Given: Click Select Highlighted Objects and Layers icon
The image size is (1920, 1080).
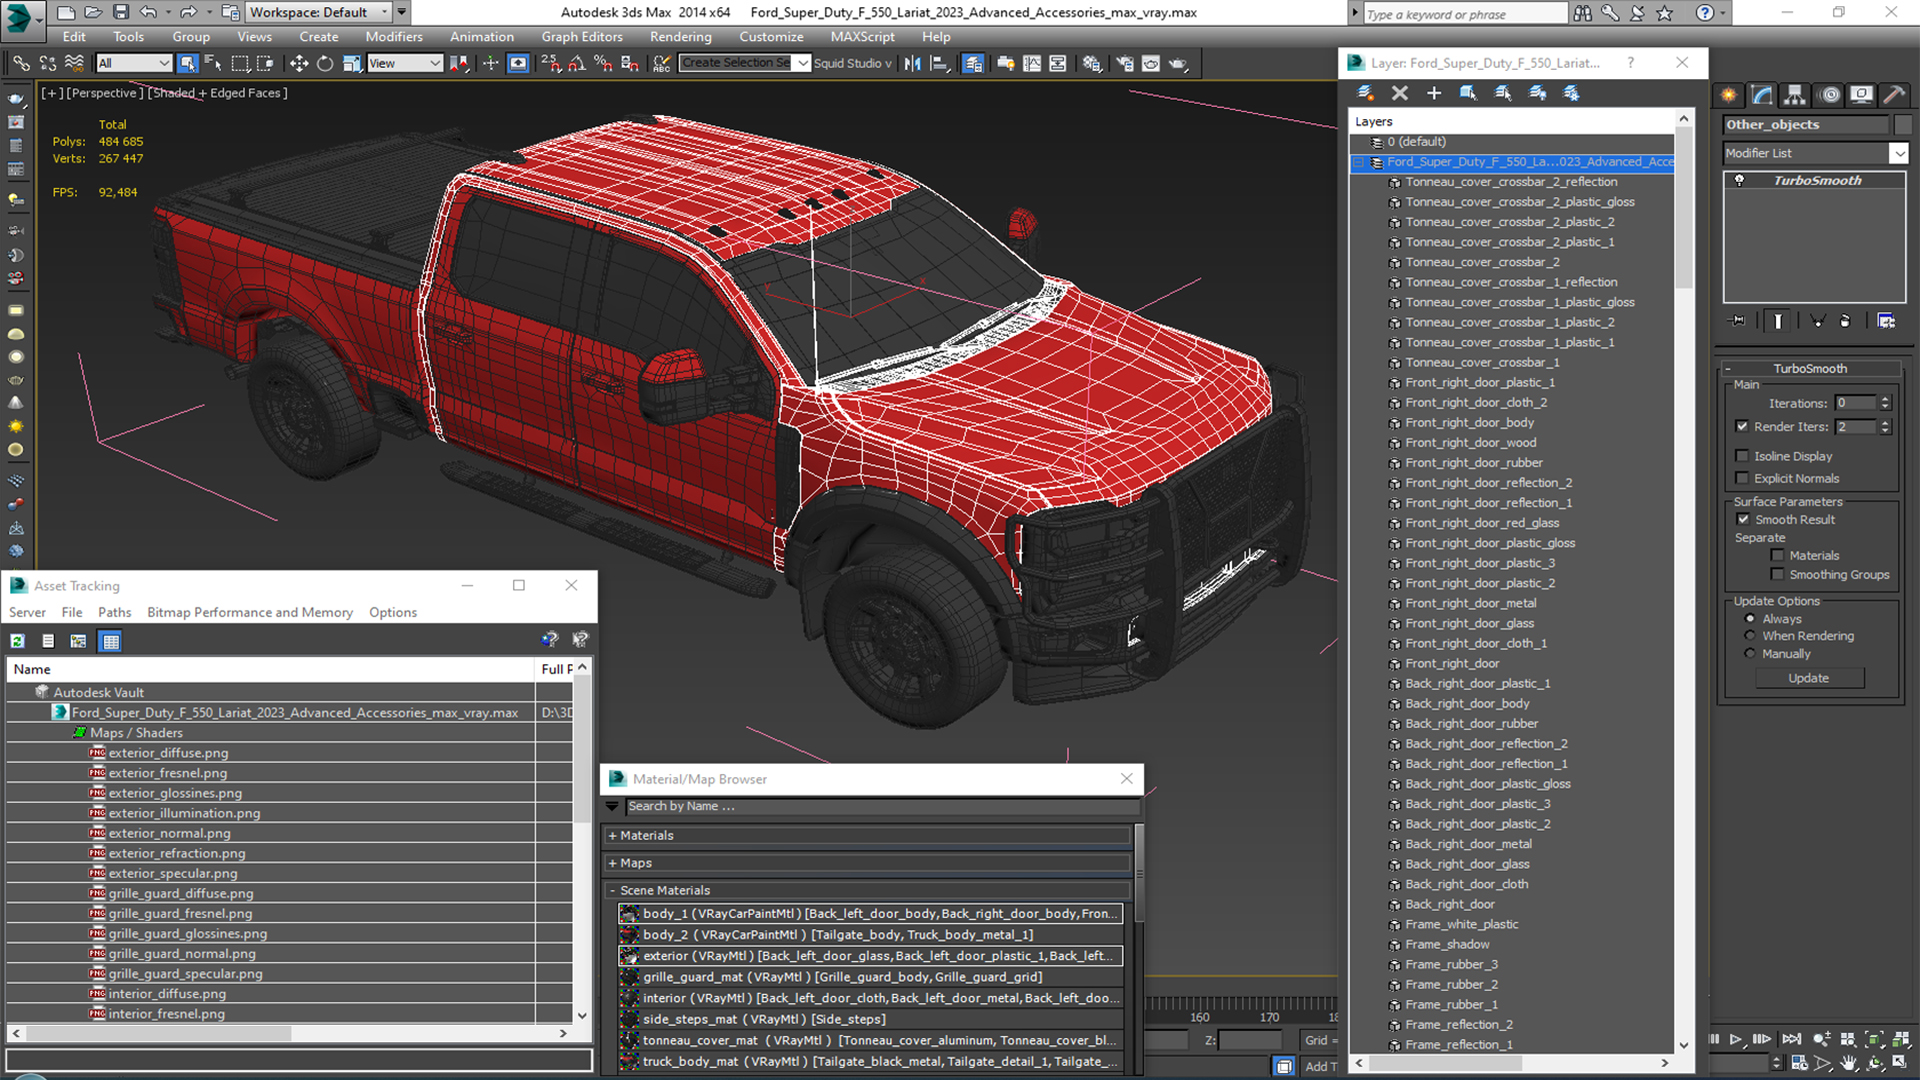Looking at the screenshot, I should (1468, 93).
